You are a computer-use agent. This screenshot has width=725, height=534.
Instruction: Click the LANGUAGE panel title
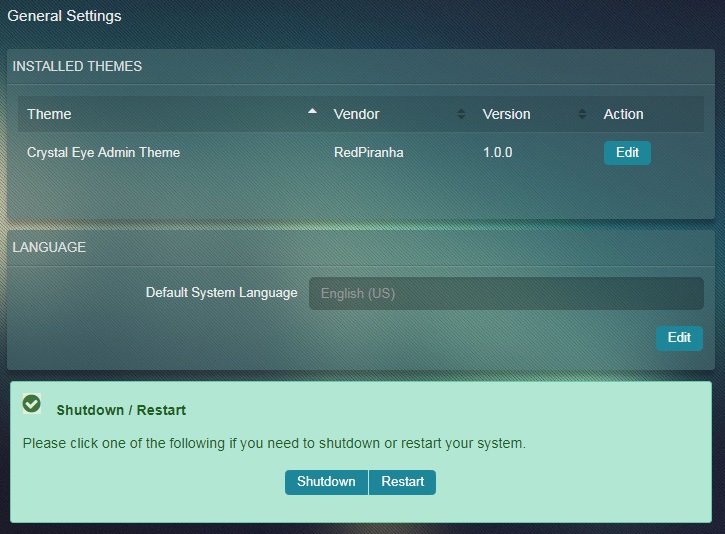(x=49, y=247)
